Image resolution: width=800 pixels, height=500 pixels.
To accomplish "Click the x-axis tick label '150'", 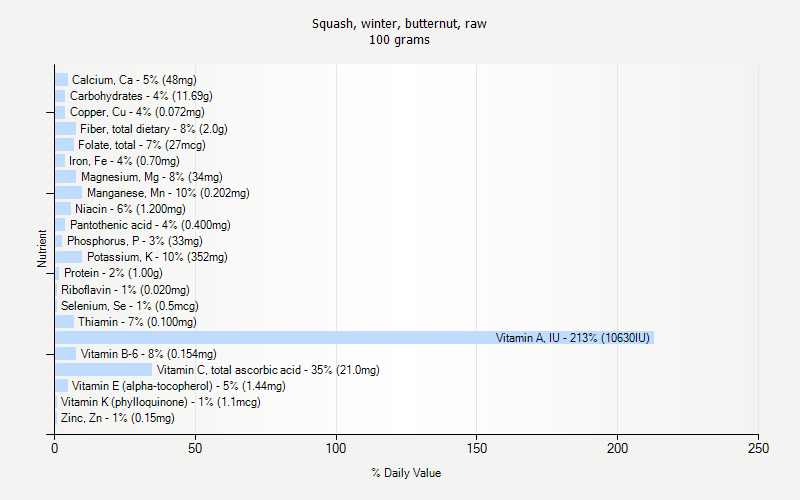I will point(477,448).
